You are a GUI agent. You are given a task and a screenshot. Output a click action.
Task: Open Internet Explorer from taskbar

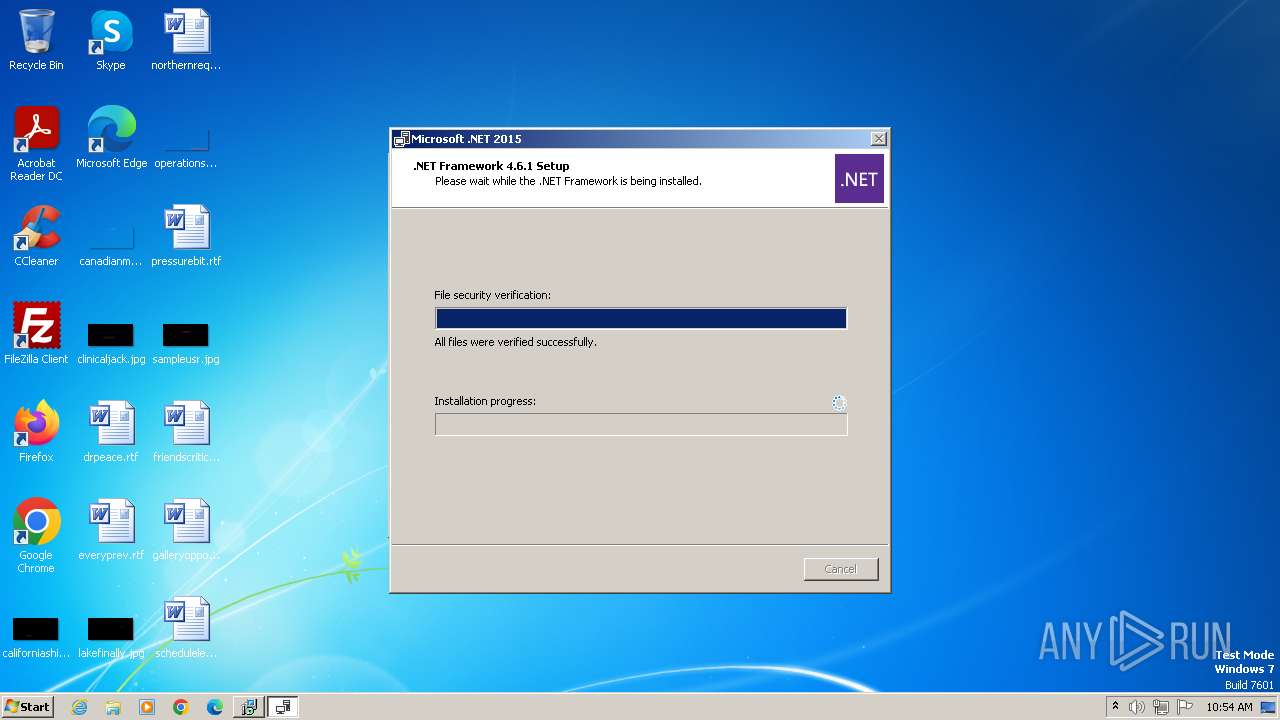pyautogui.click(x=79, y=707)
